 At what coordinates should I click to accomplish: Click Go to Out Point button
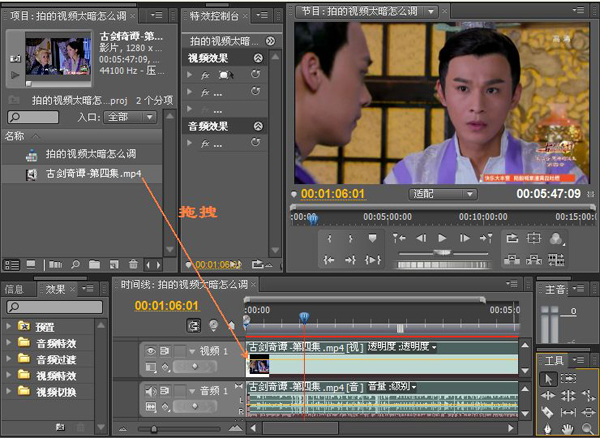[350, 260]
